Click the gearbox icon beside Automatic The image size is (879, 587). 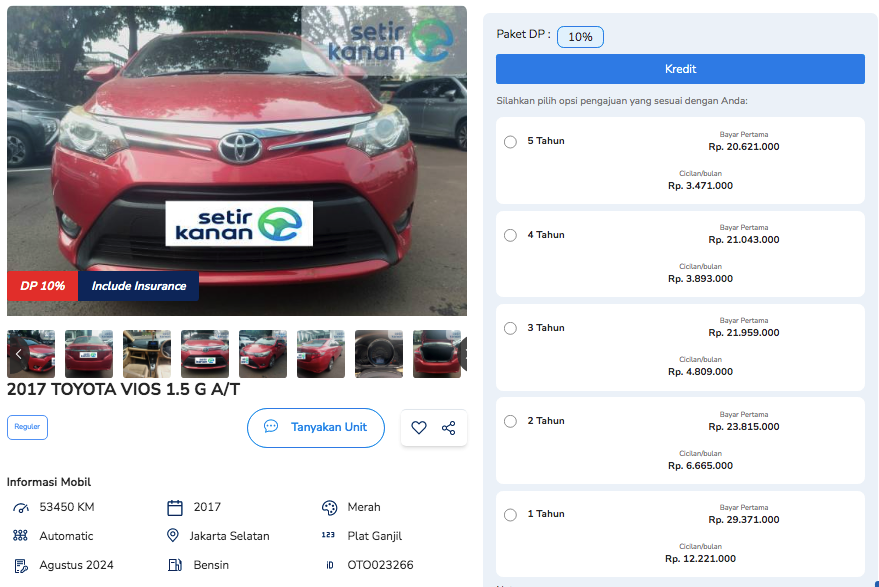pyautogui.click(x=20, y=536)
